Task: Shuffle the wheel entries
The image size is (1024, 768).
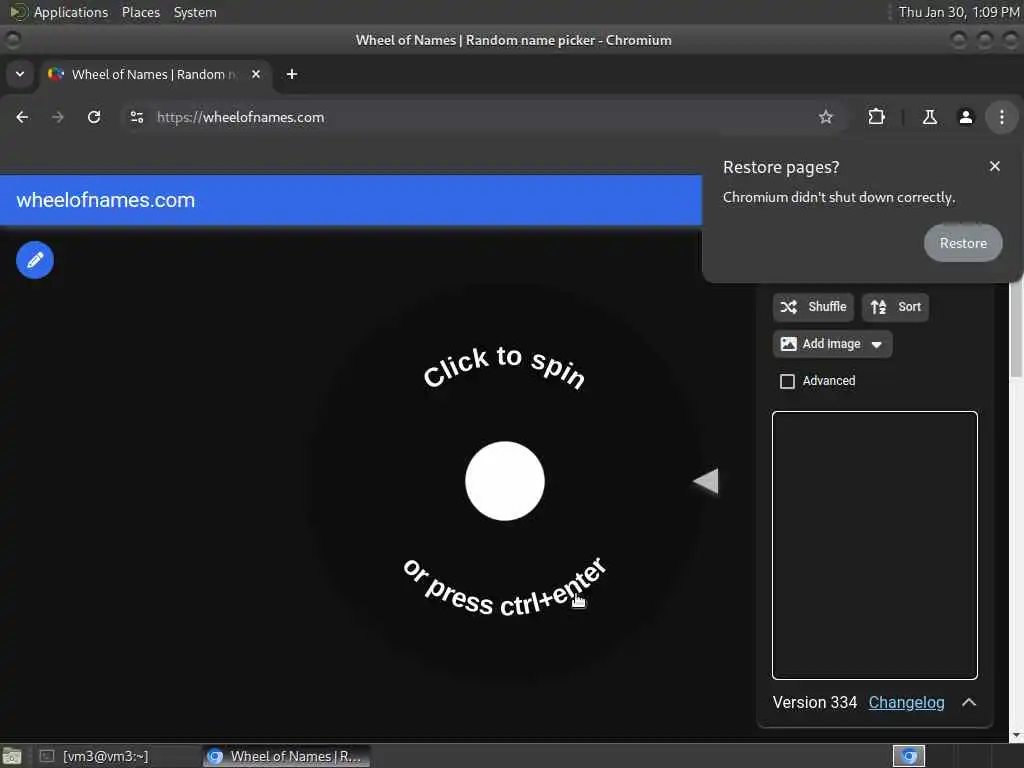Action: (813, 307)
